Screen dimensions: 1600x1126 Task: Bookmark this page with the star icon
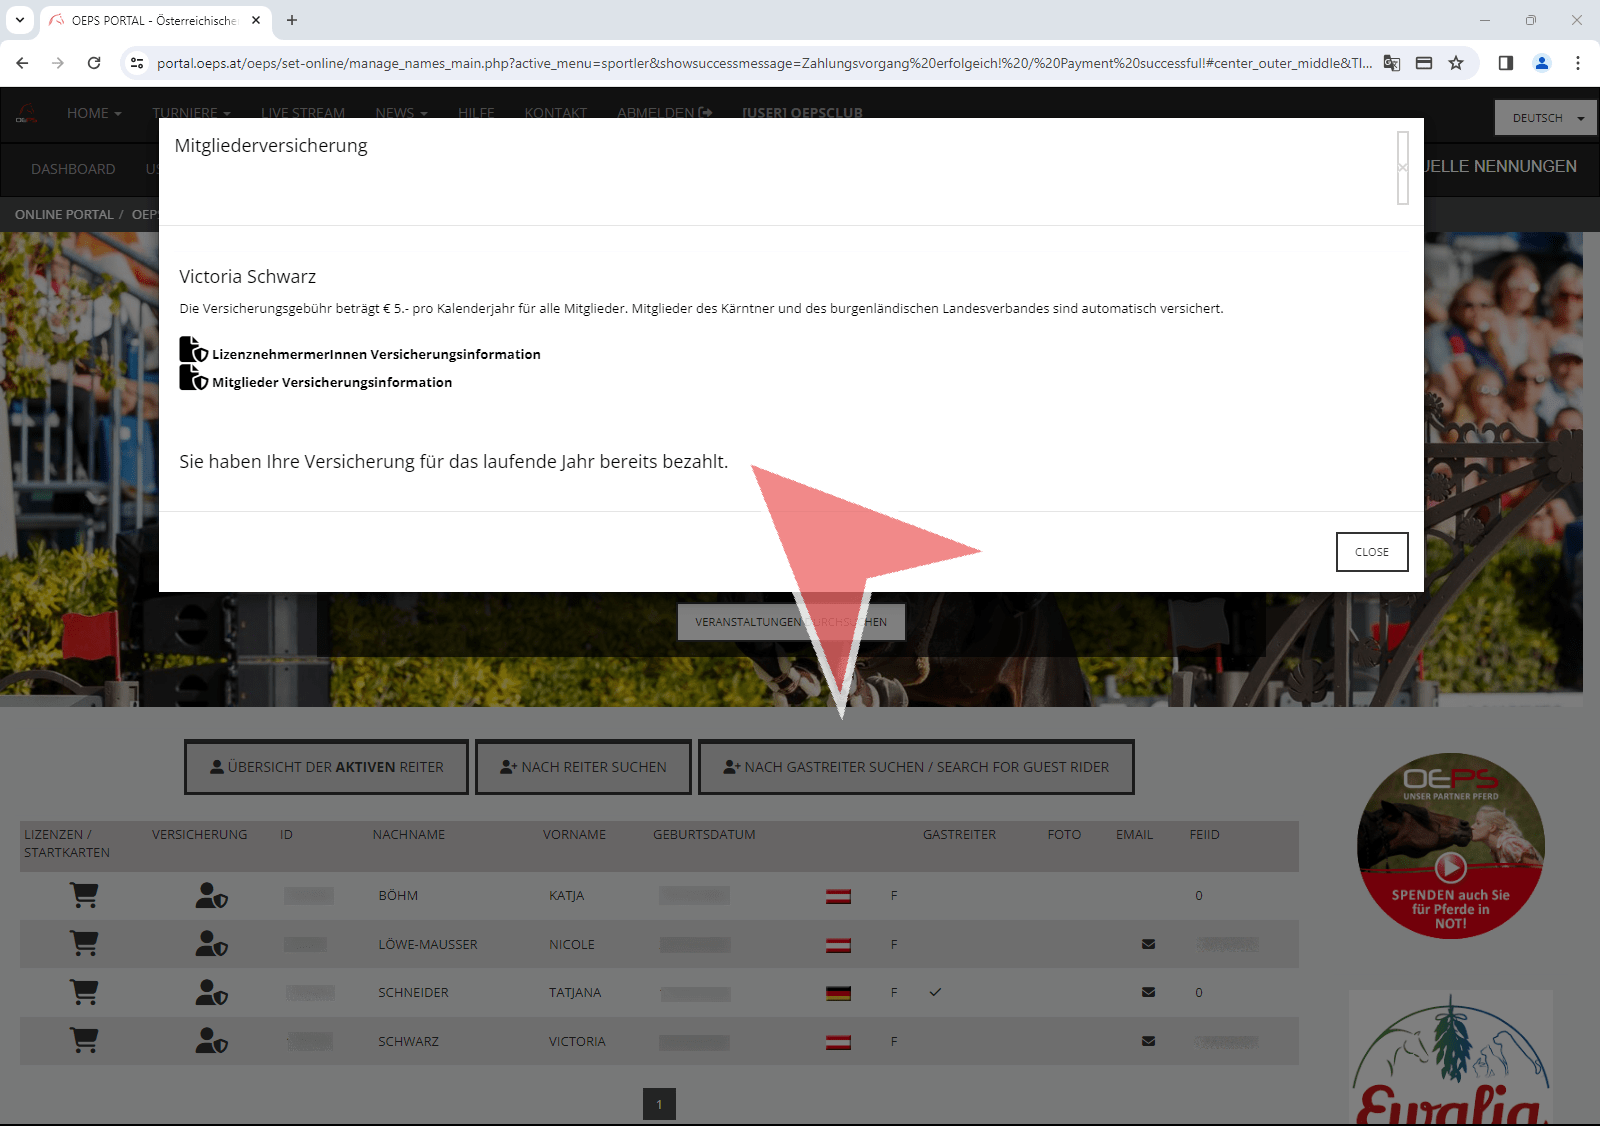[x=1456, y=63]
